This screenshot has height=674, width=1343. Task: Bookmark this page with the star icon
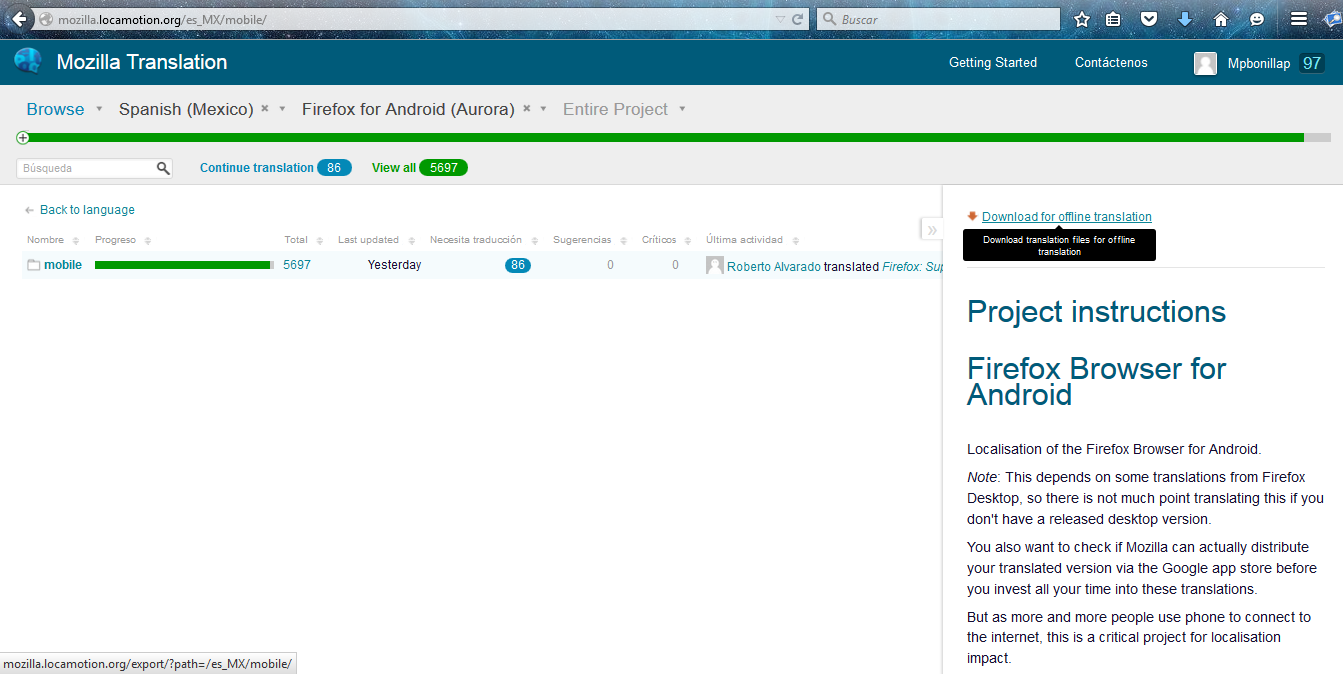pyautogui.click(x=1081, y=19)
